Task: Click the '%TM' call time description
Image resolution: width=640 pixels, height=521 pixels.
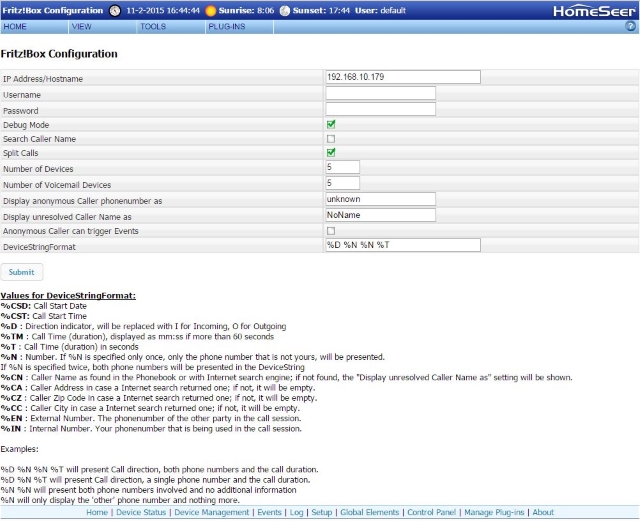Action: point(137,336)
